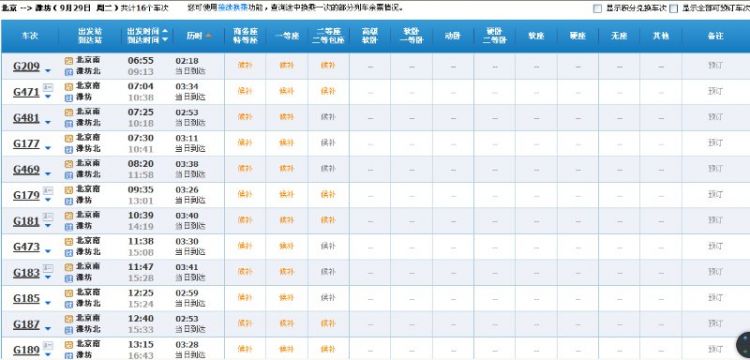
Task: Click 预订 button for G185
Action: 715,297
